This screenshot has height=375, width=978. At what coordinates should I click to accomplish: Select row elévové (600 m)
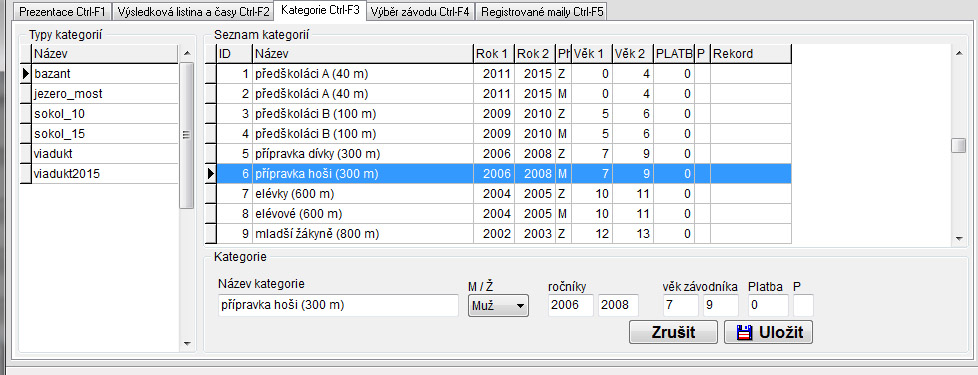503,213
